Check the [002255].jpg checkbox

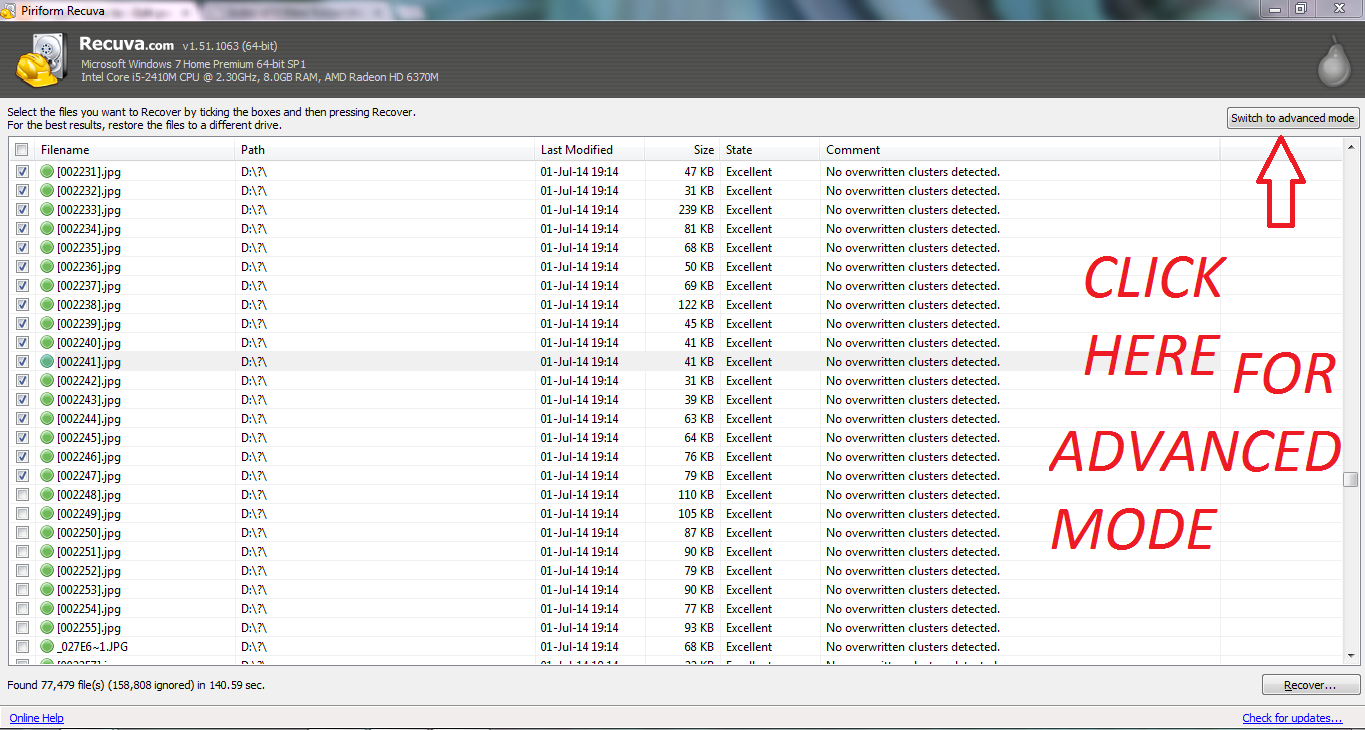tap(22, 628)
